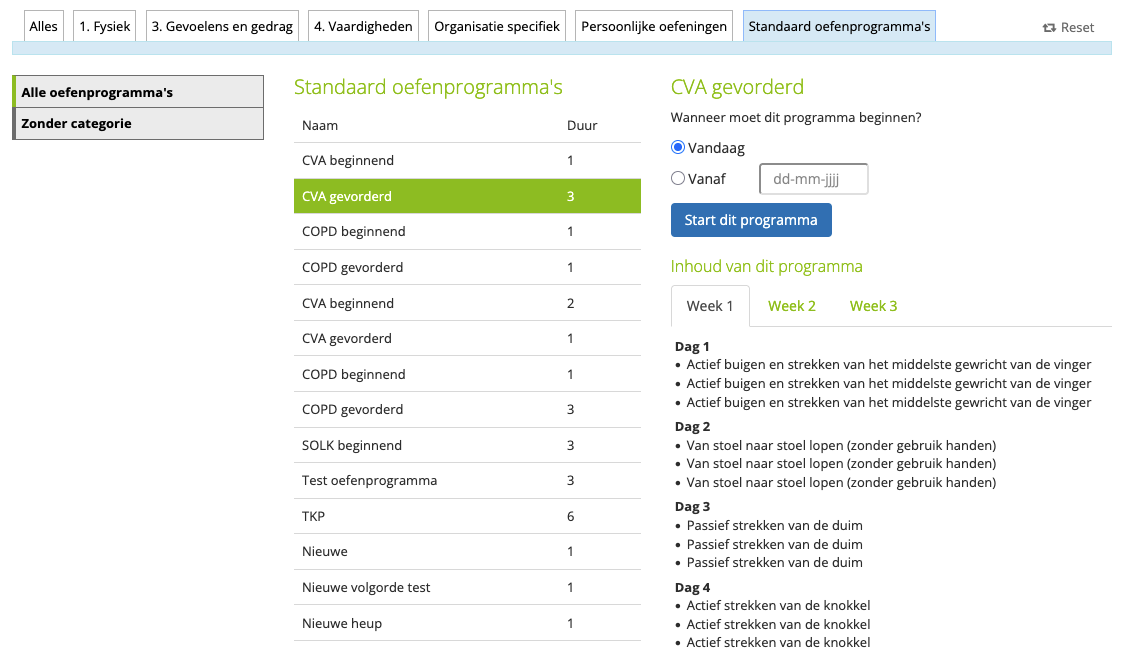
Task: Choose the TKP program row
Action: (467, 516)
